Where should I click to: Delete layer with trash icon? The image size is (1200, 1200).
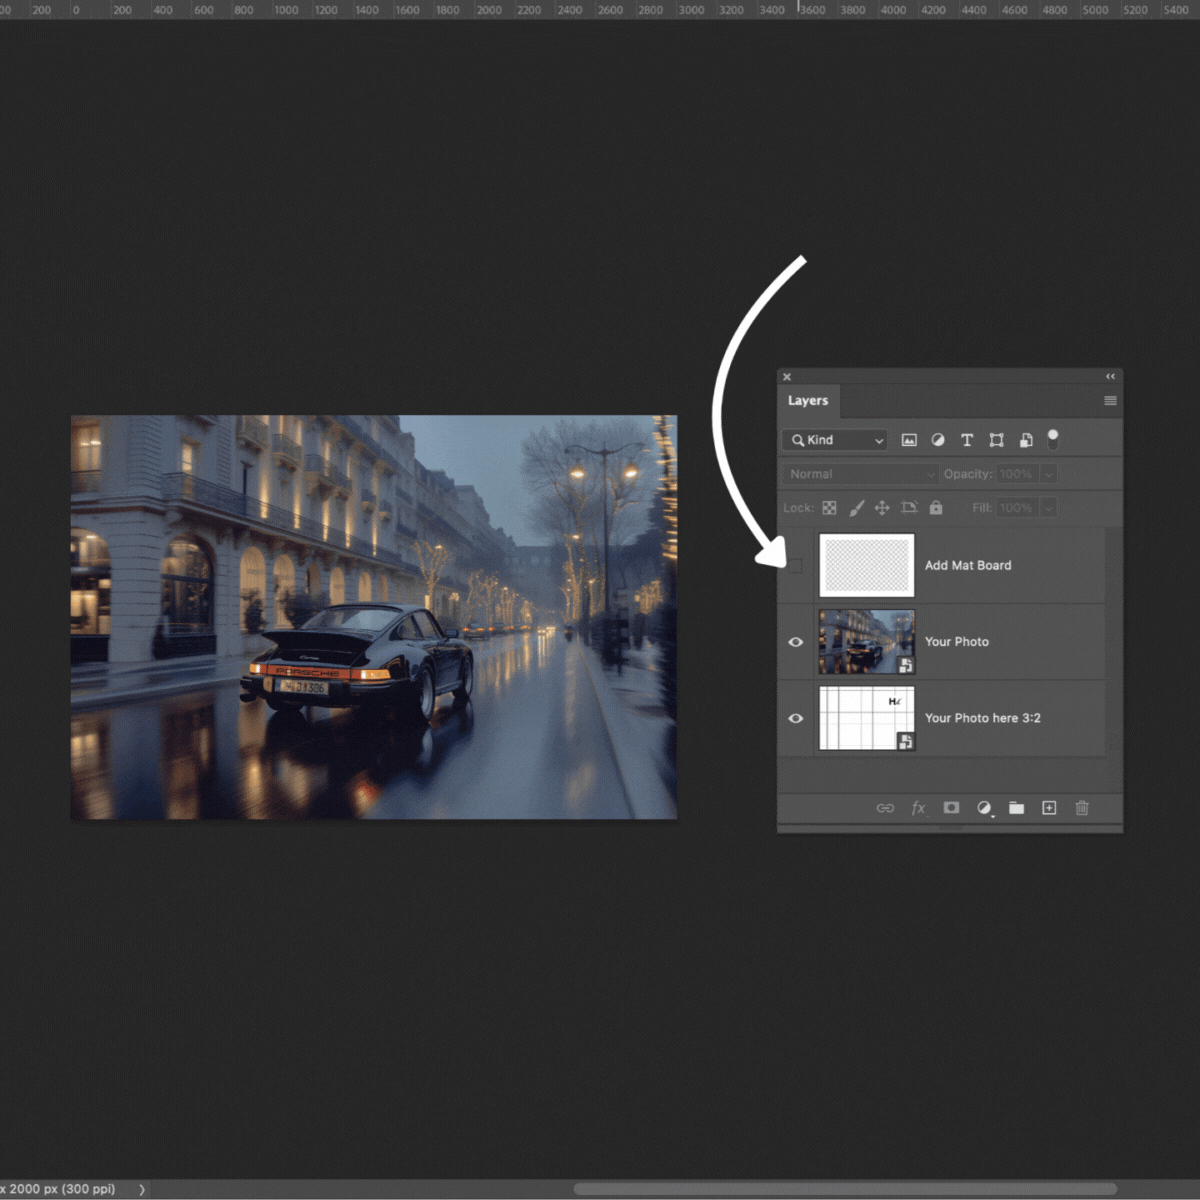click(x=1082, y=808)
